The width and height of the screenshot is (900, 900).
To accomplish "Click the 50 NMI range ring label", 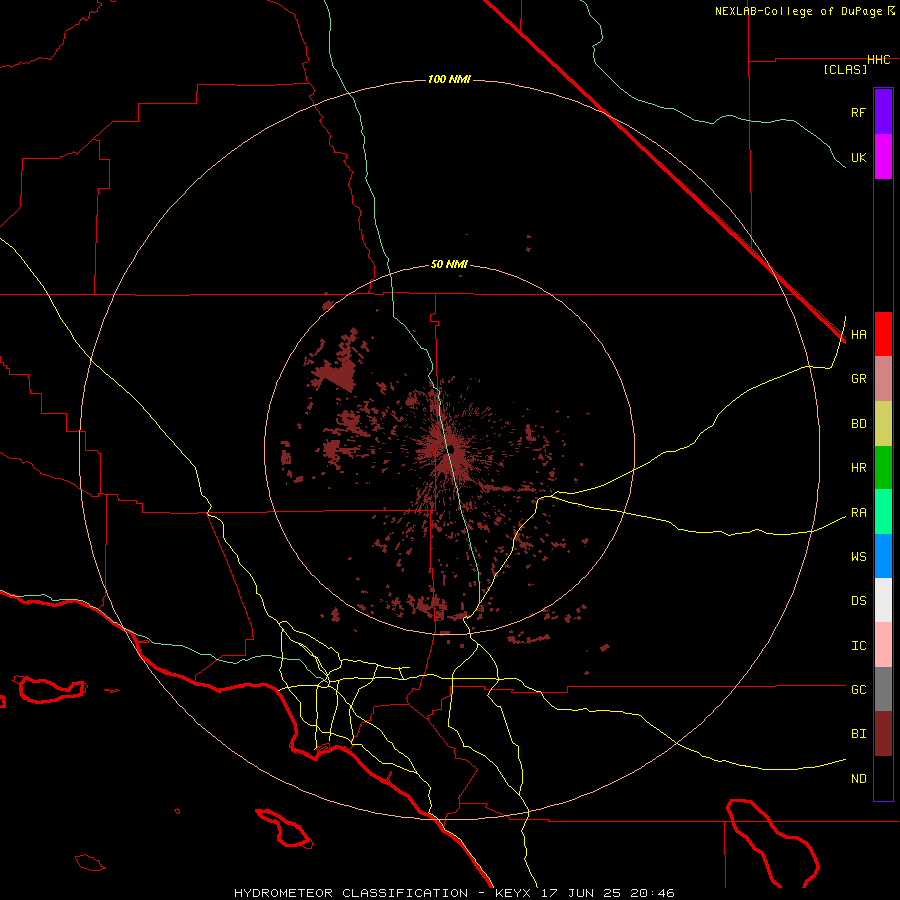I will [x=449, y=264].
